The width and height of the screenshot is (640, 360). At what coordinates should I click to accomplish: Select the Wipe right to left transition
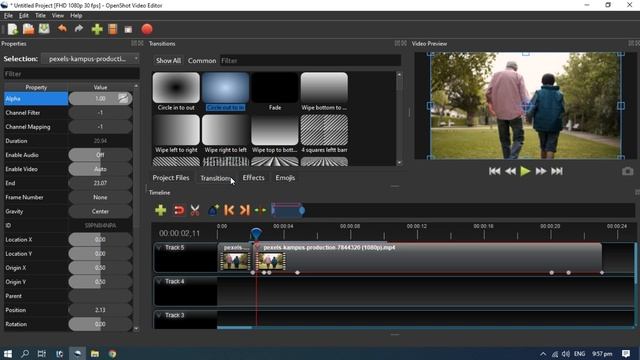coord(226,134)
